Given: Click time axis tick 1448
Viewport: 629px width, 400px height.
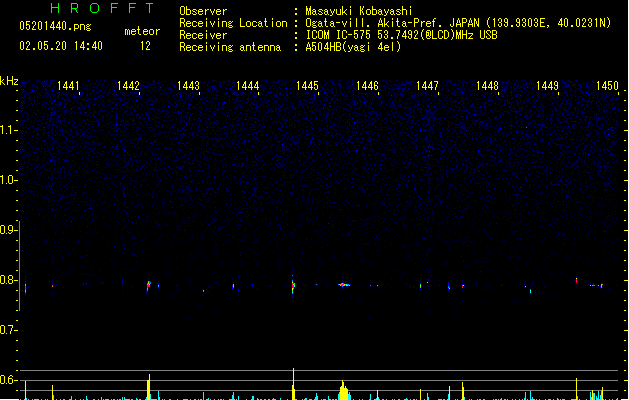Looking at the screenshot, I should click(x=487, y=86).
